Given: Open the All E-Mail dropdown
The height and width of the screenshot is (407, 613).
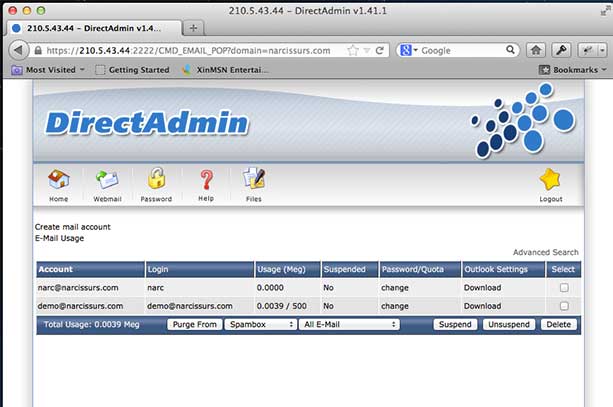Looking at the screenshot, I should pyautogui.click(x=349, y=325).
